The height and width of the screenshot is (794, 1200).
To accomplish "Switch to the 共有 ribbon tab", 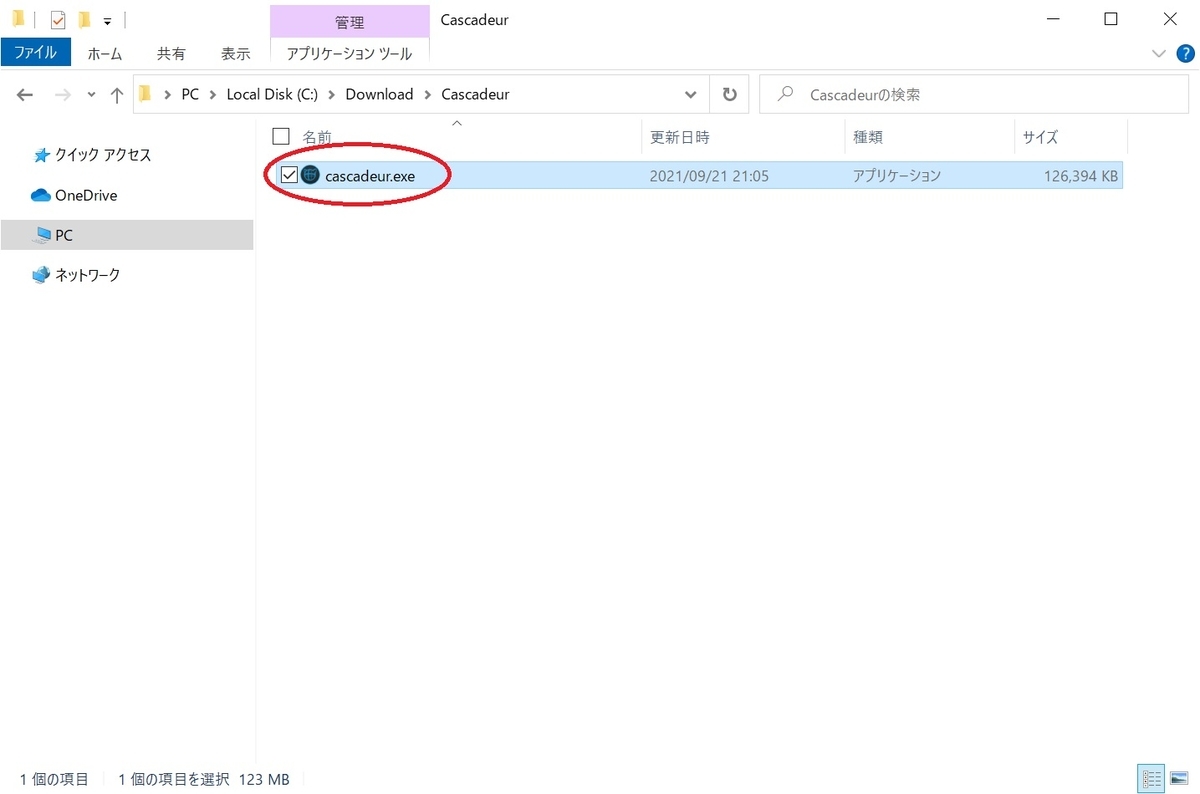I will click(x=171, y=54).
